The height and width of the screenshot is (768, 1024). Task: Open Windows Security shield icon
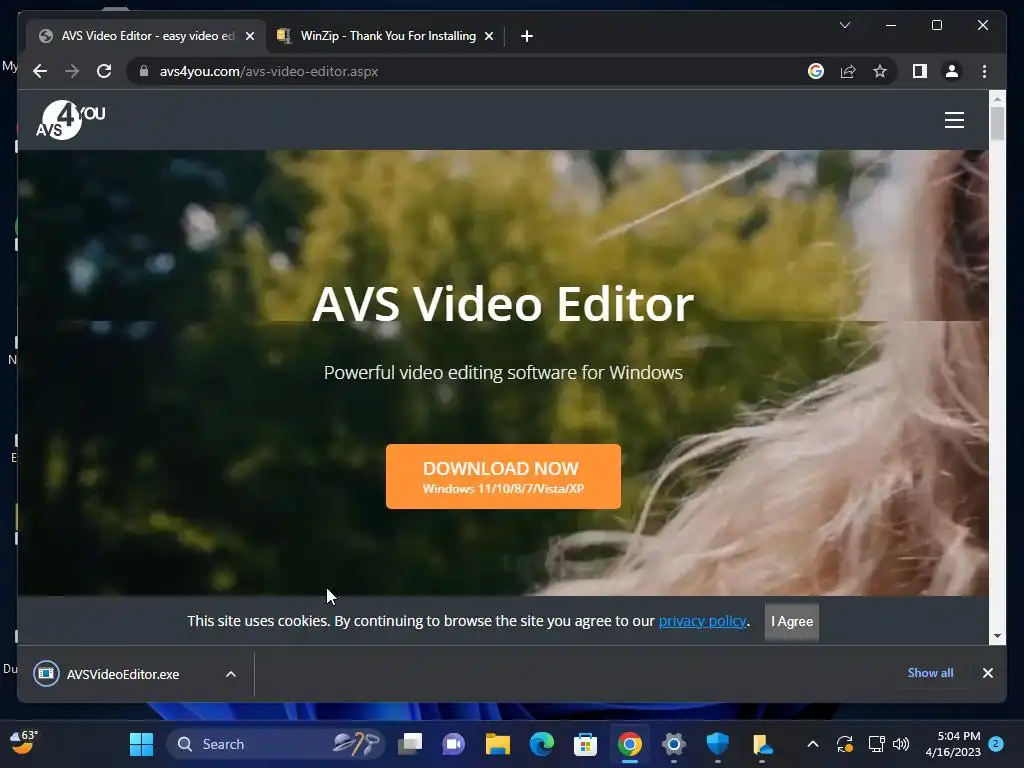tap(717, 744)
